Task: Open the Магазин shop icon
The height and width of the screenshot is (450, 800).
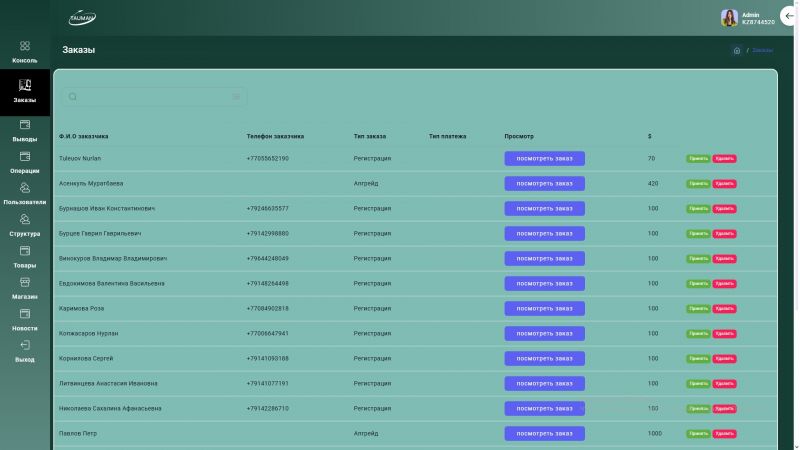Action: (x=25, y=282)
